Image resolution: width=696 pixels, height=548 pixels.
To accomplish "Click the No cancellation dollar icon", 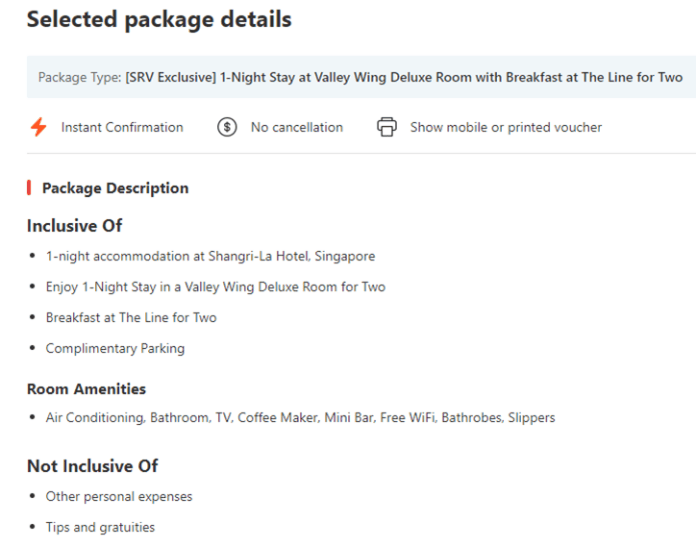I will [227, 127].
